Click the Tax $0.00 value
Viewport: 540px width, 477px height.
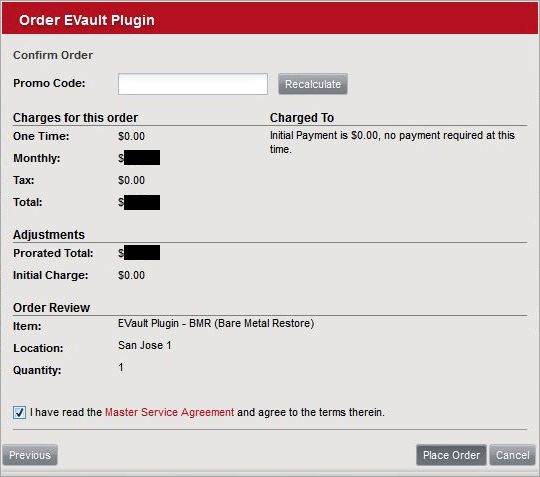(131, 180)
